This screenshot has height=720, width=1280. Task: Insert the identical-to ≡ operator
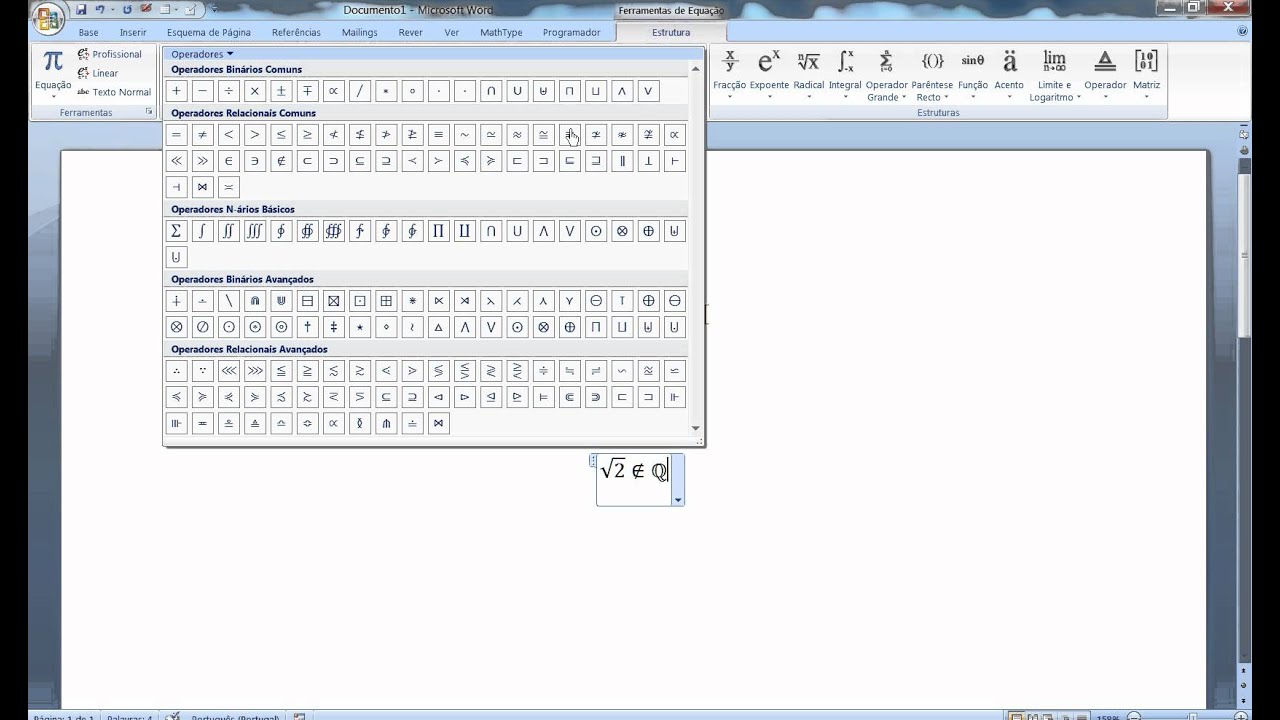(x=438, y=134)
